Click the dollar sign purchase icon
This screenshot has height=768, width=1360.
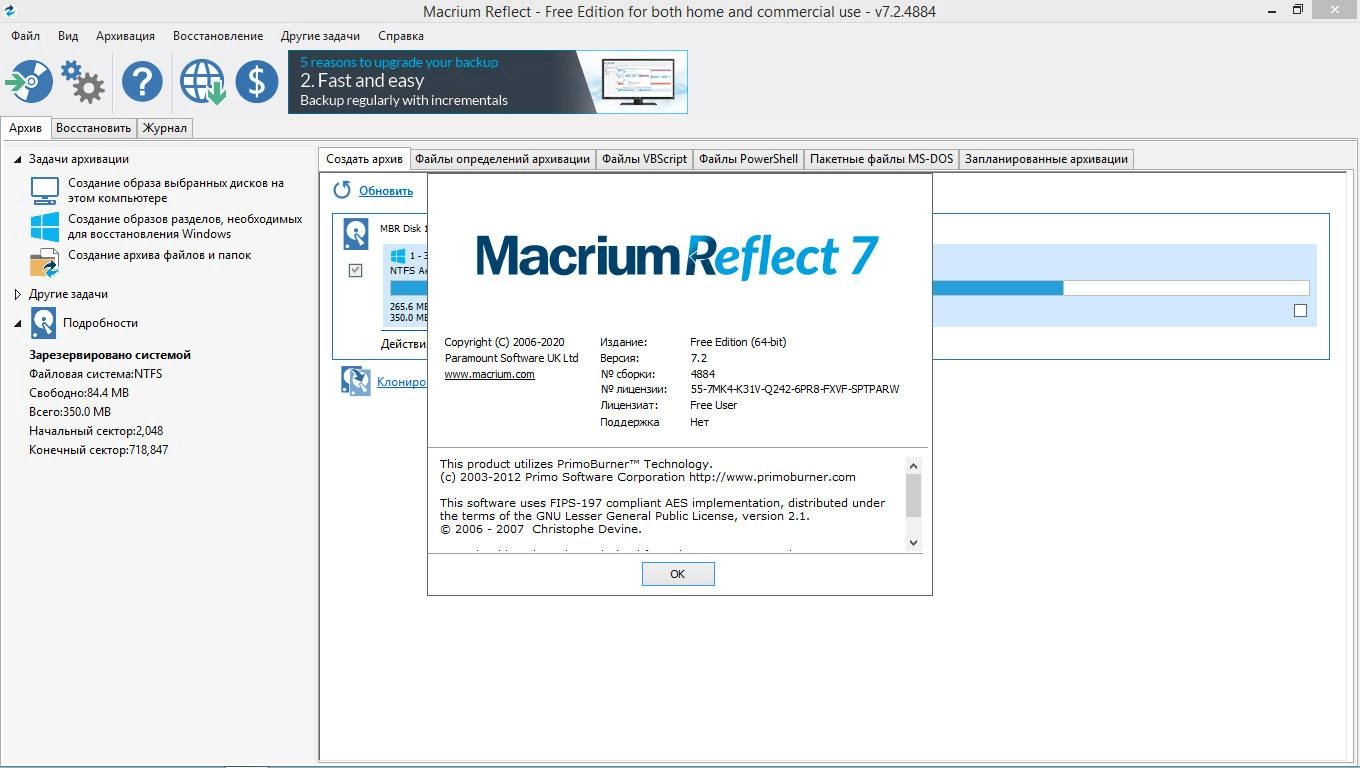pos(257,81)
